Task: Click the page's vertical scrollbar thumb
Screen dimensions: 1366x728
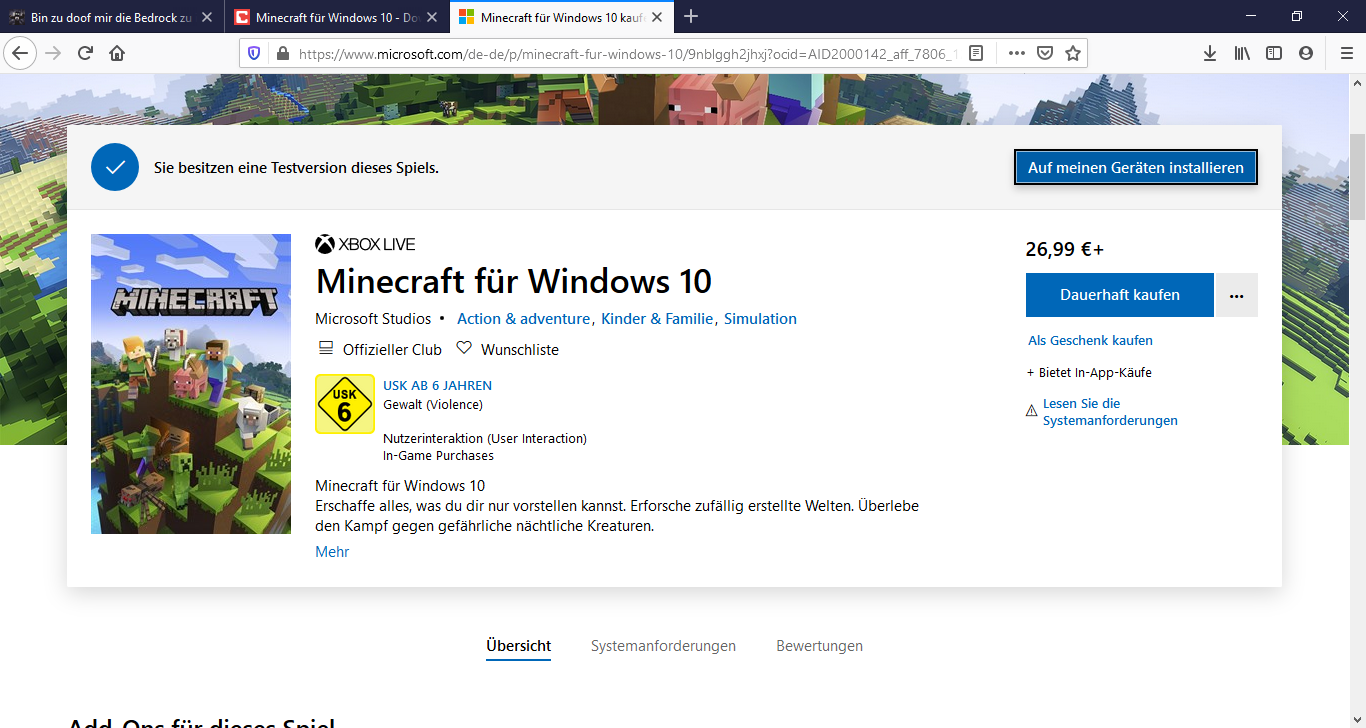Action: 1358,177
